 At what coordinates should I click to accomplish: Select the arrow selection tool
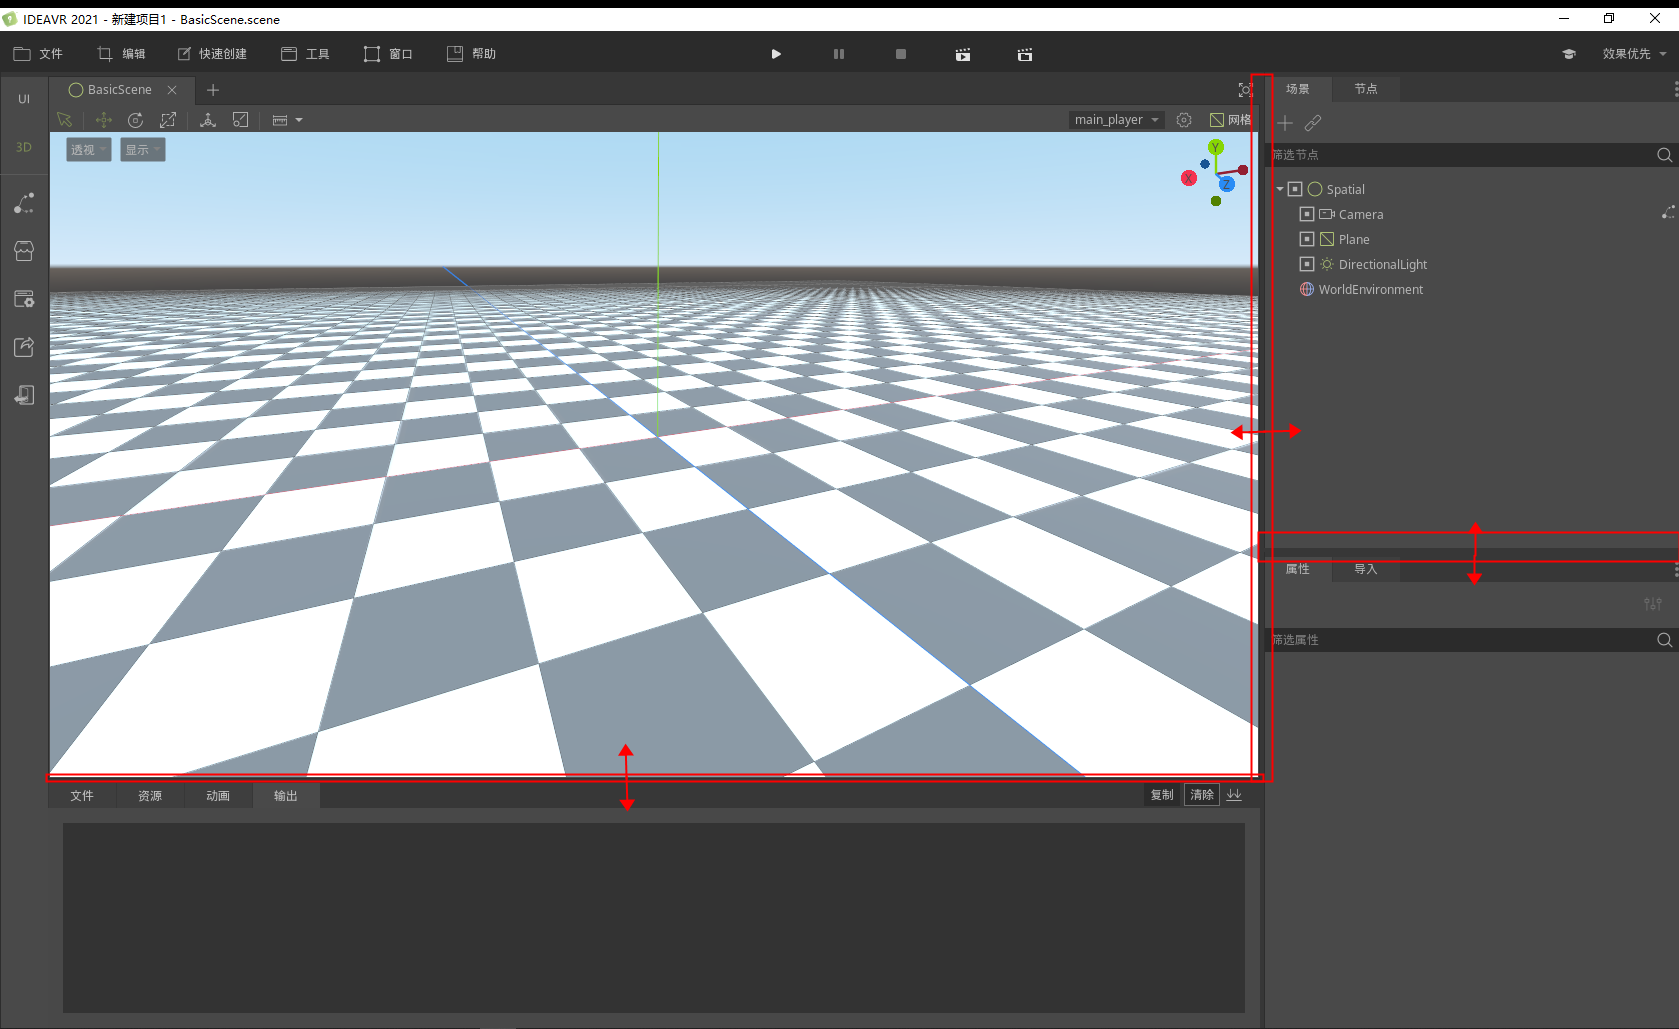point(65,120)
